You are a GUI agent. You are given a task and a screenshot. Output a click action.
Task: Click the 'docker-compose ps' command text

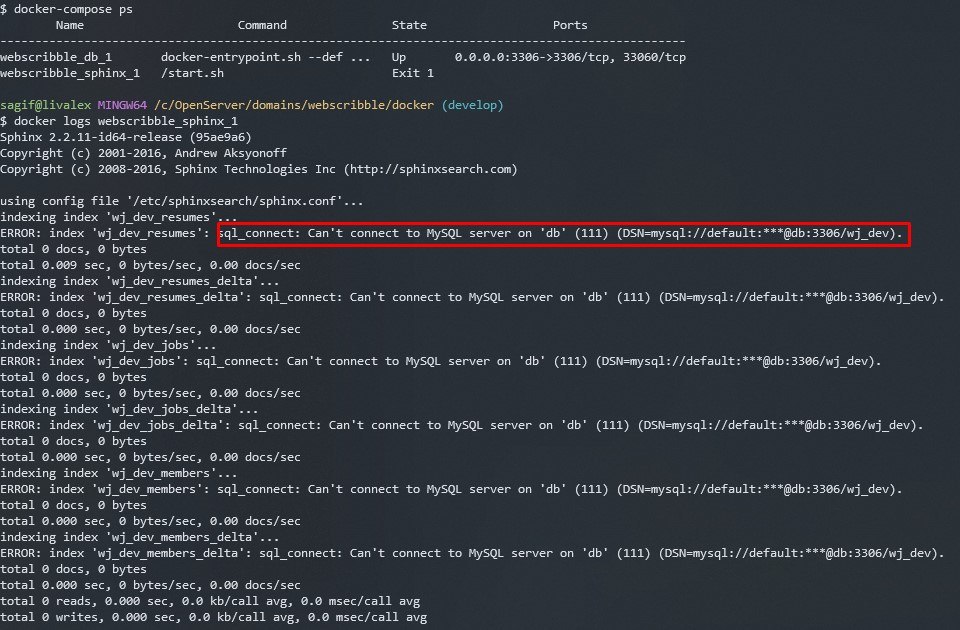[73, 9]
